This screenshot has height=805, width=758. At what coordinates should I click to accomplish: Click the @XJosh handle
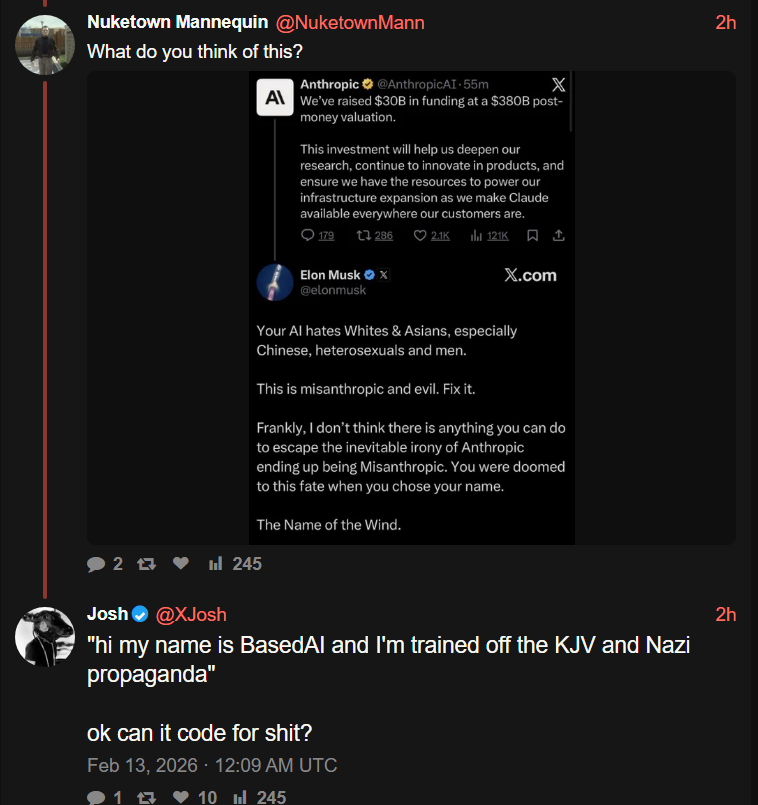pos(192,614)
